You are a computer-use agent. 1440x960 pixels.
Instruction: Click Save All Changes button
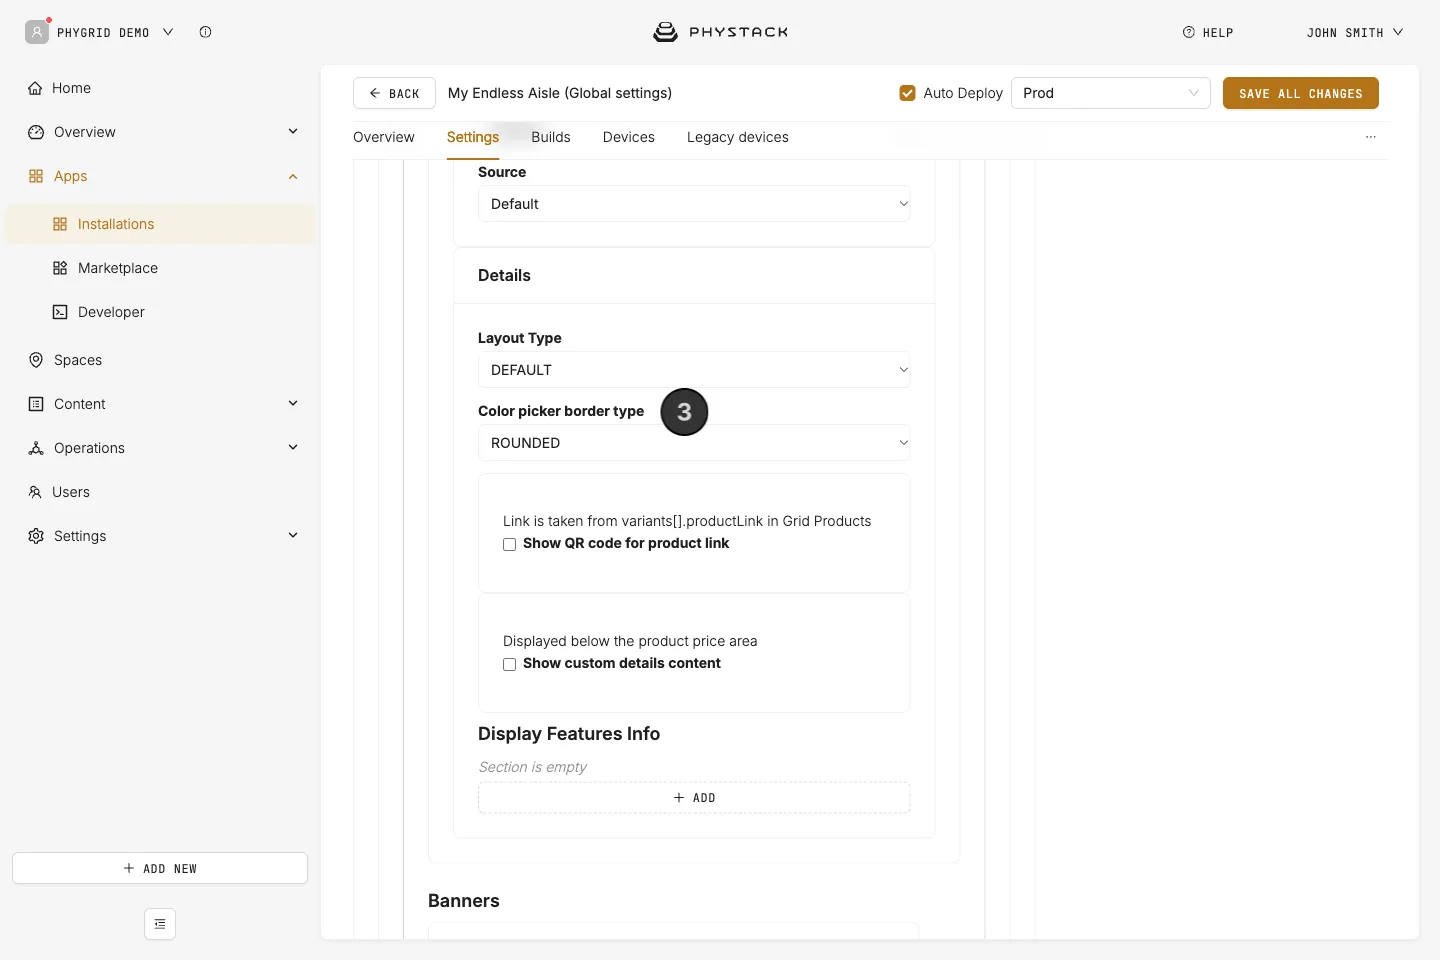pyautogui.click(x=1301, y=93)
